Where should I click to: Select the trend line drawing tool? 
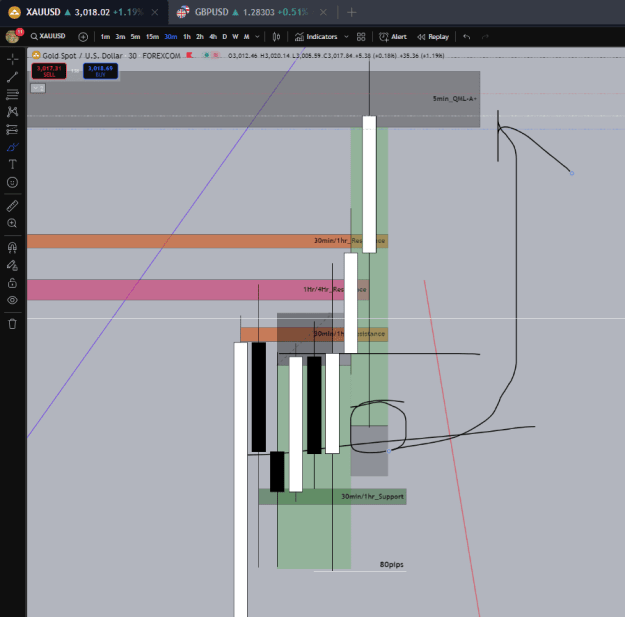12,77
